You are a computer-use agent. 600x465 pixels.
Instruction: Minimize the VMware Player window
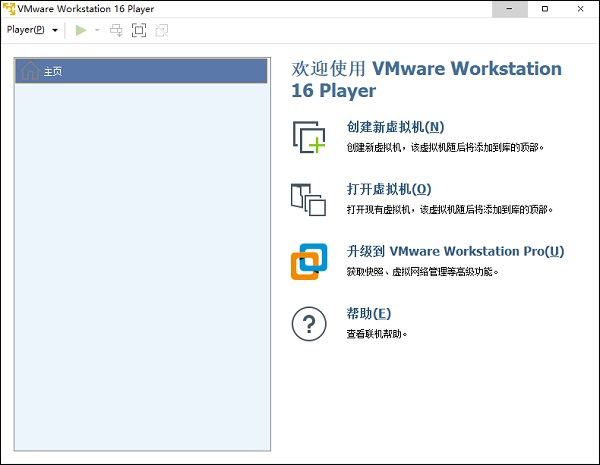pyautogui.click(x=510, y=9)
